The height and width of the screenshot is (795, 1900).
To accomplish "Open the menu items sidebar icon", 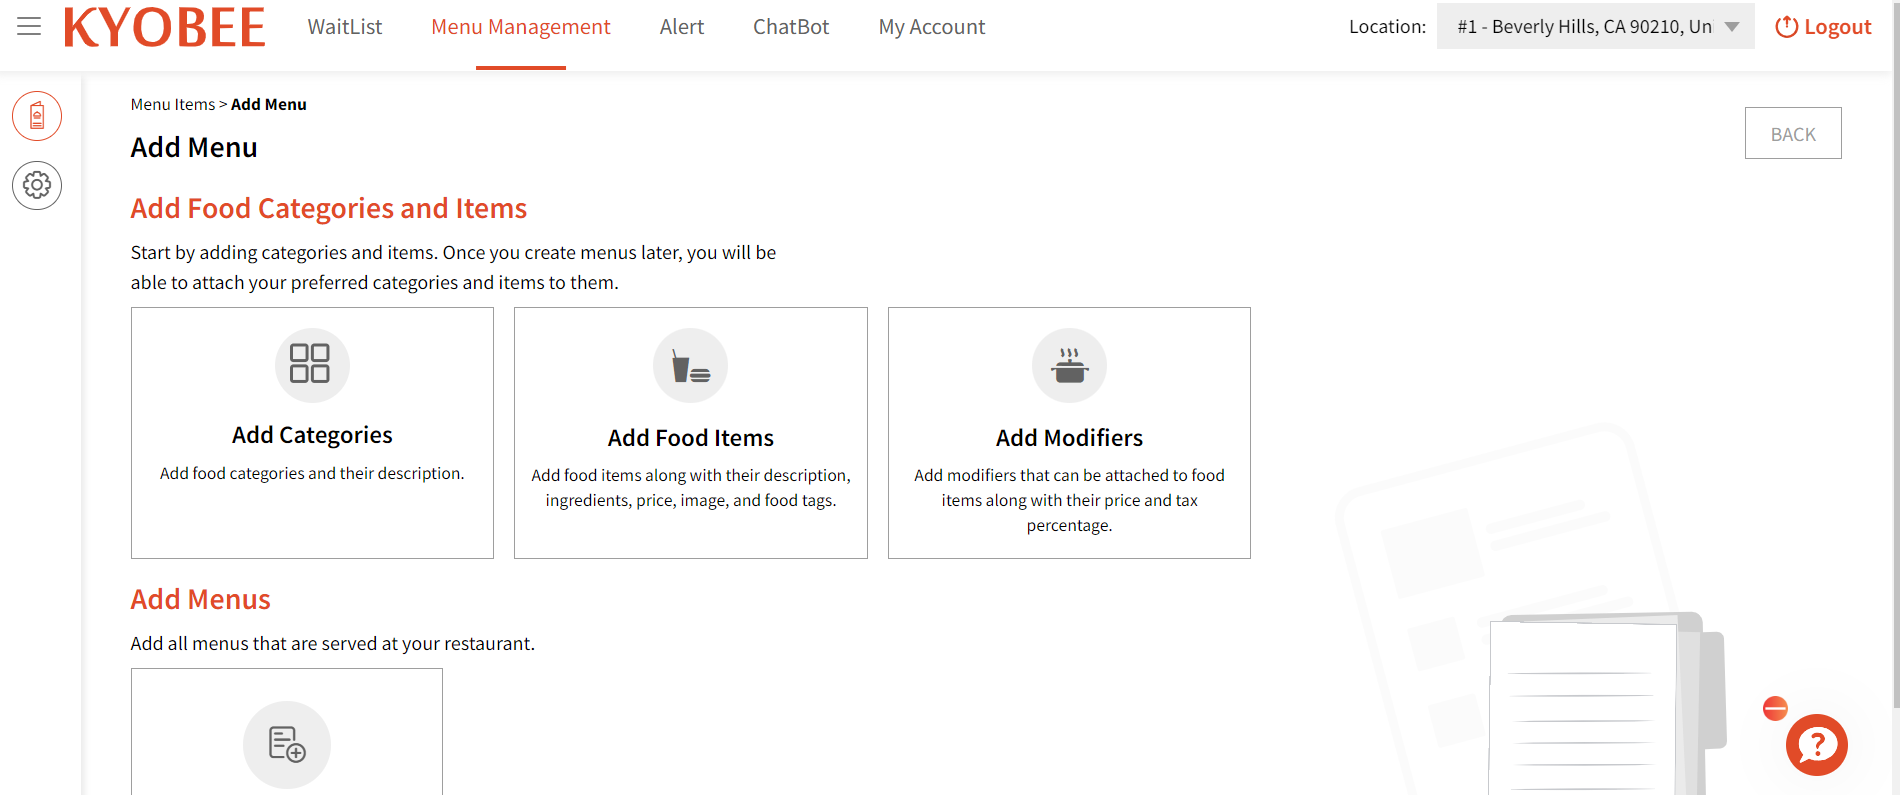I will click(37, 116).
